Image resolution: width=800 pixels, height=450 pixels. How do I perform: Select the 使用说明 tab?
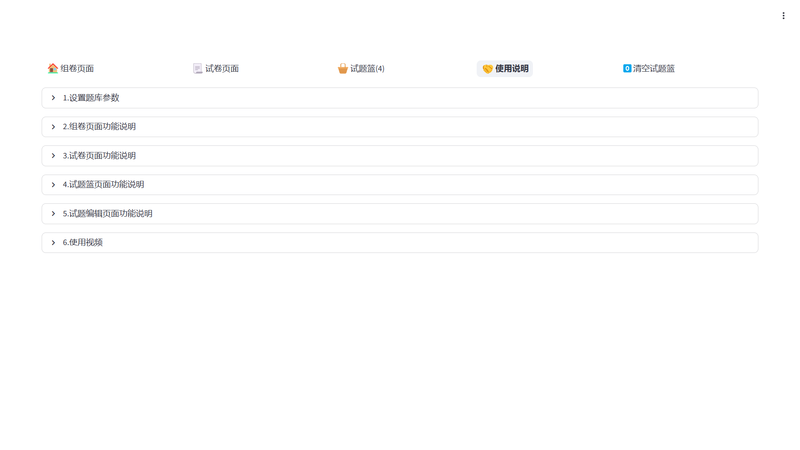tap(505, 68)
